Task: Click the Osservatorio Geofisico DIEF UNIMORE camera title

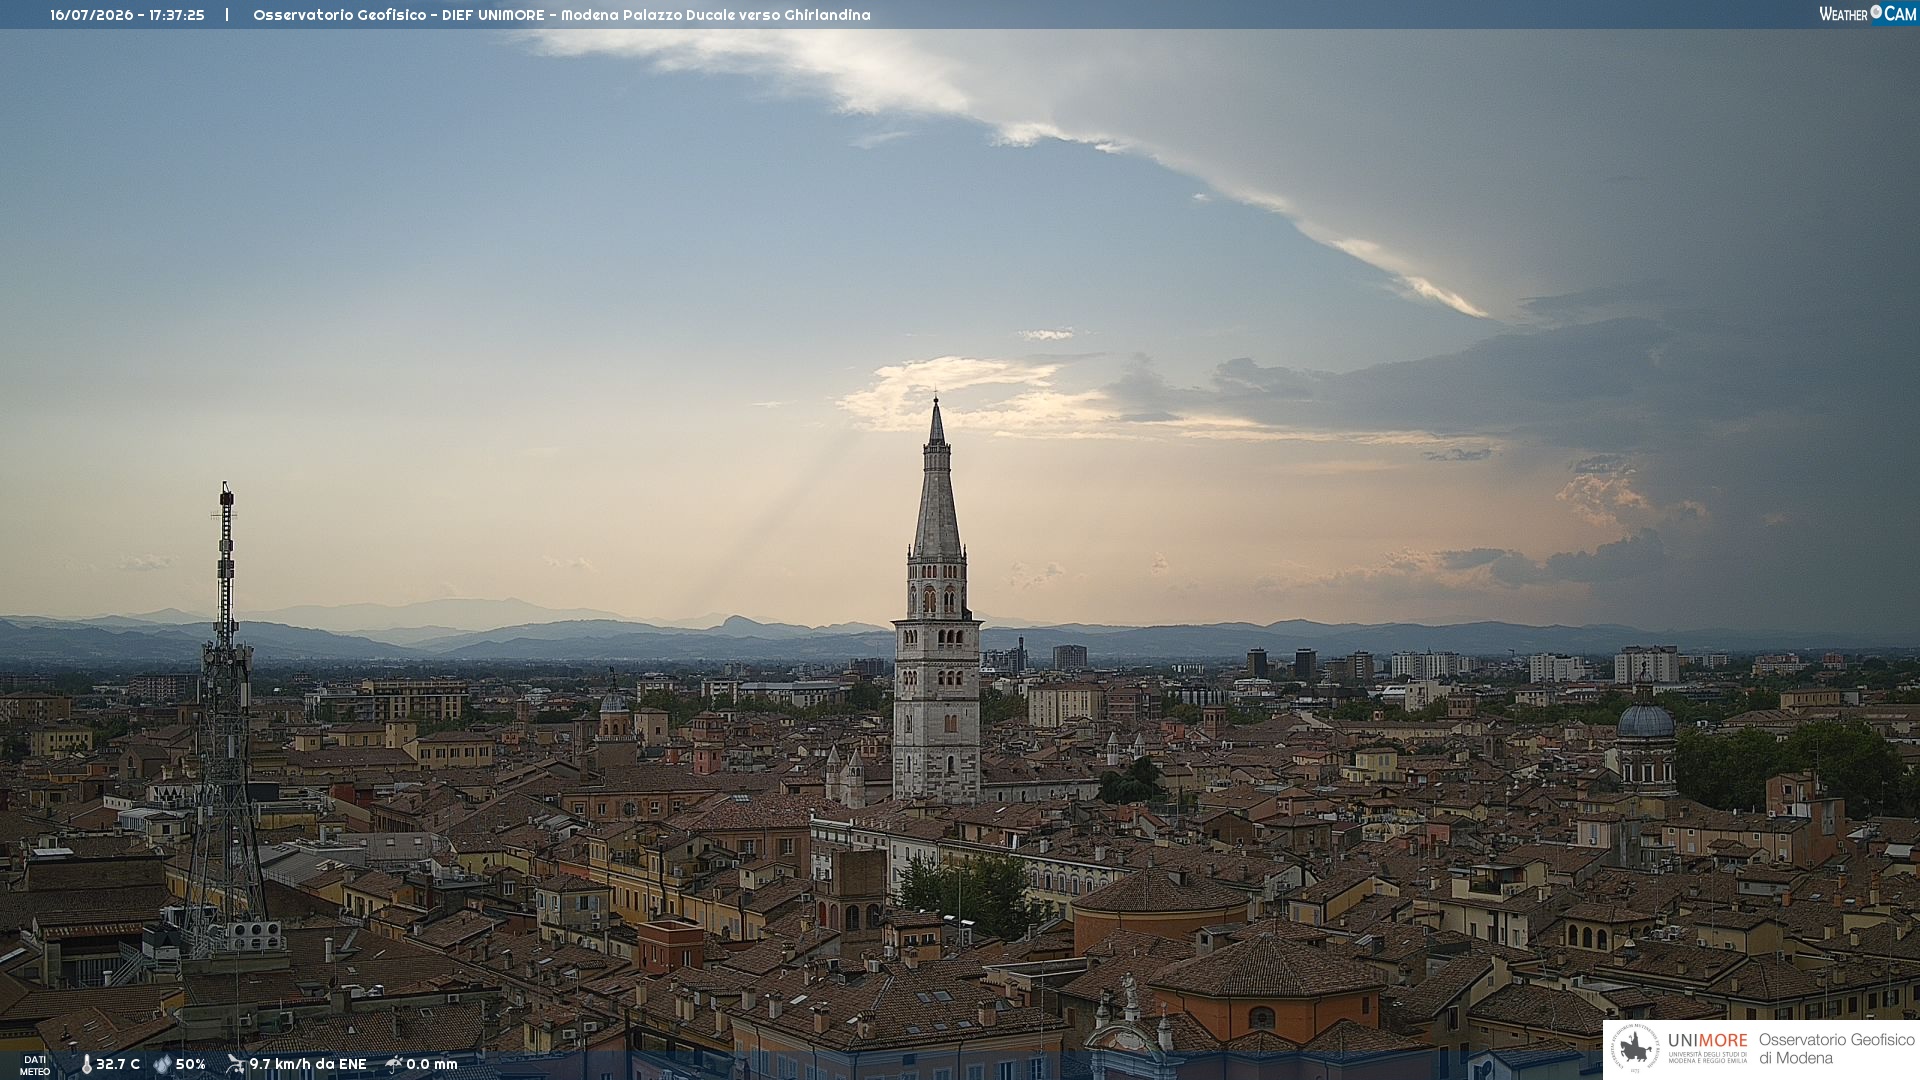Action: click(562, 15)
